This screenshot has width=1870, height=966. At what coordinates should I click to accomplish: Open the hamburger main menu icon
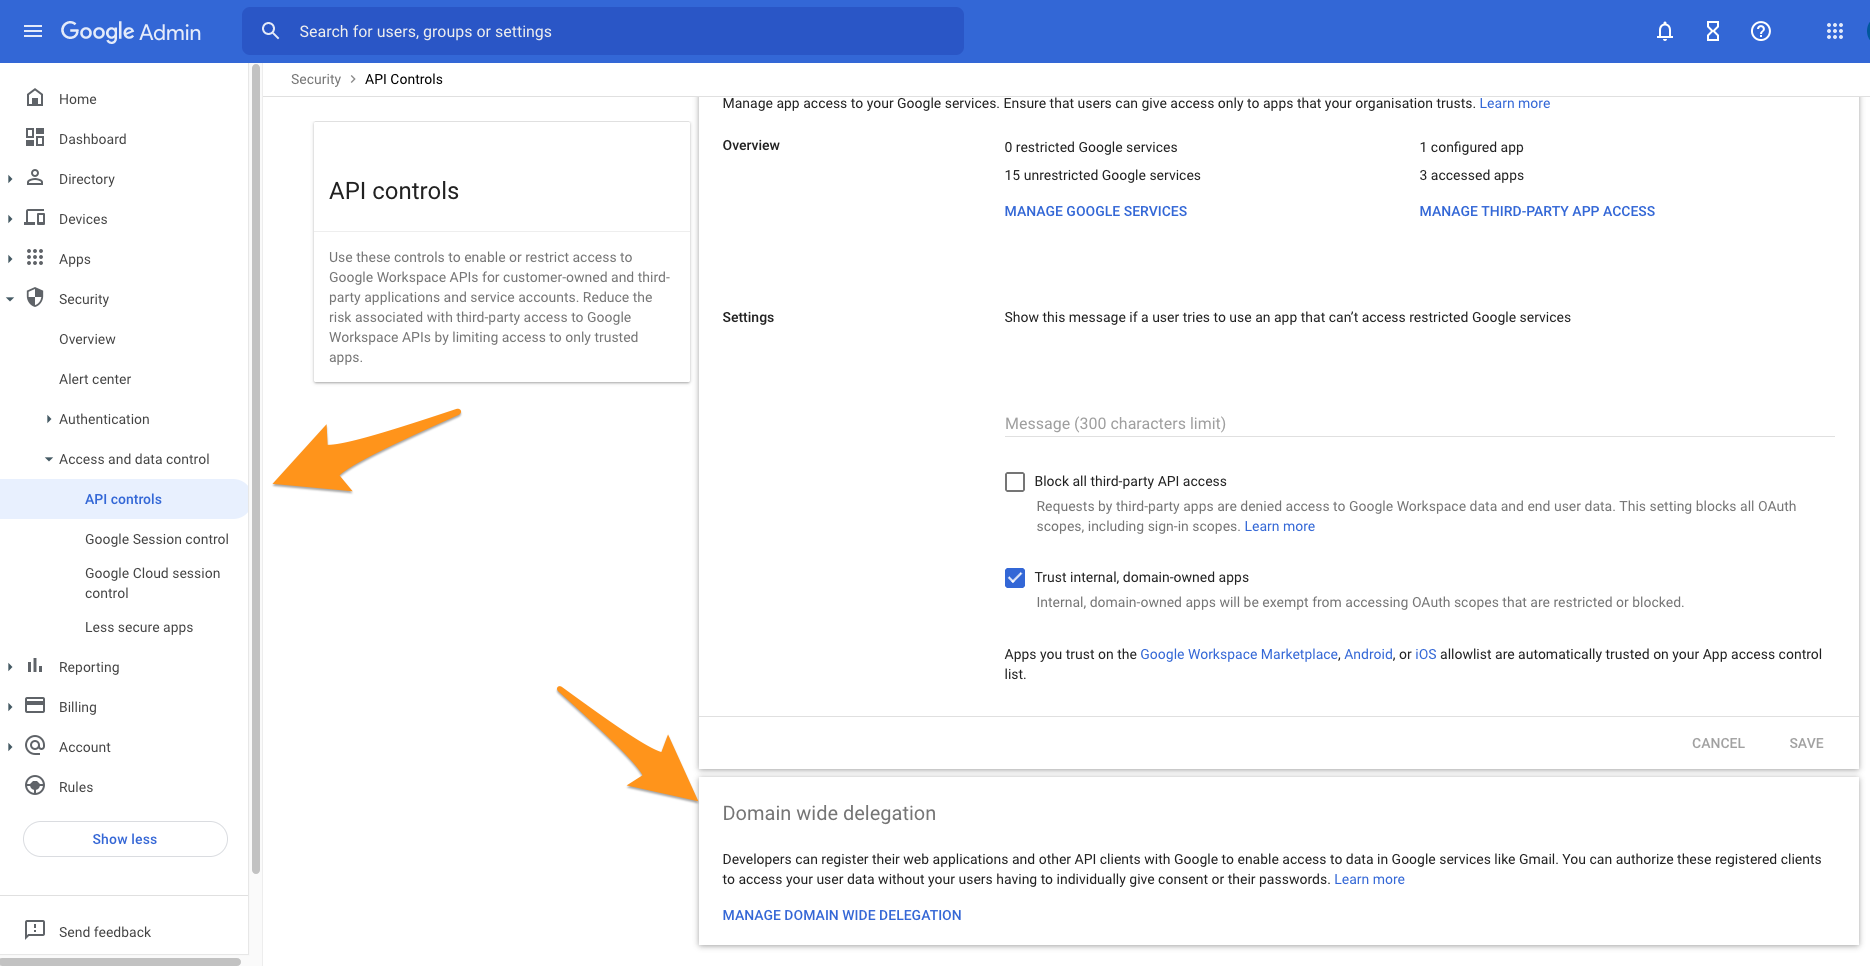click(33, 31)
